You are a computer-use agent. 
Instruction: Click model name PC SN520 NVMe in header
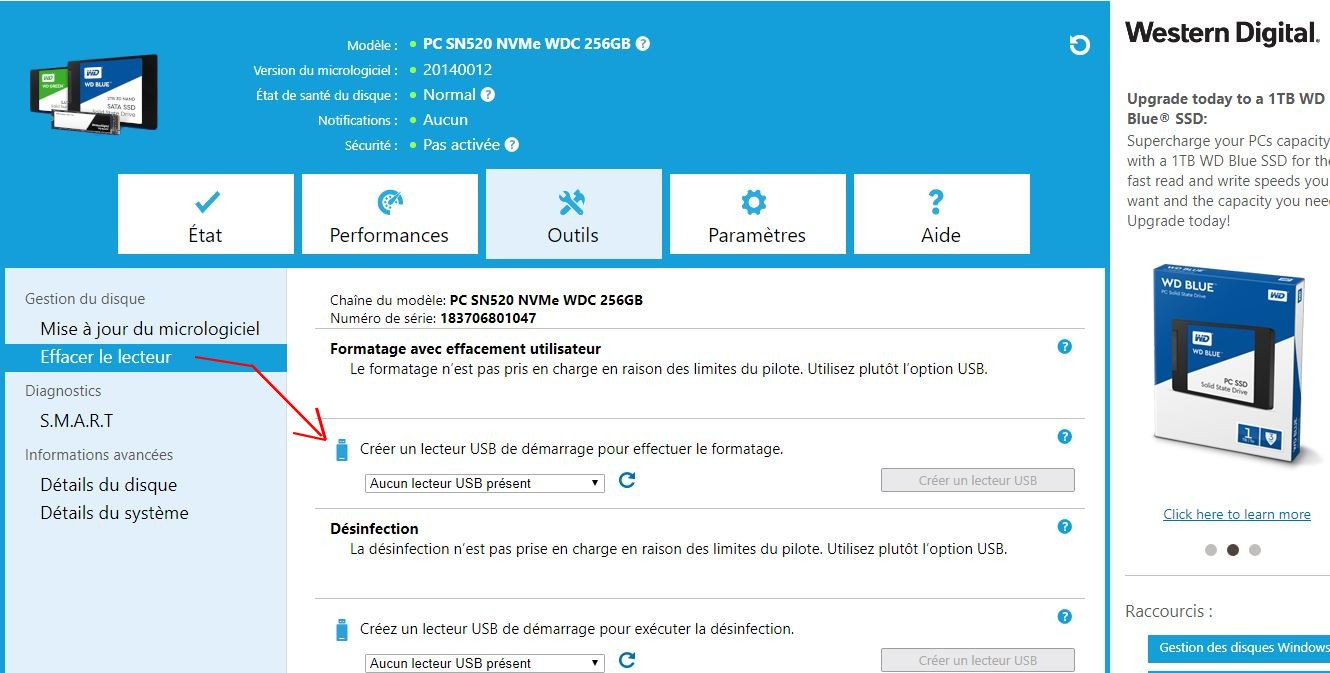coord(527,44)
